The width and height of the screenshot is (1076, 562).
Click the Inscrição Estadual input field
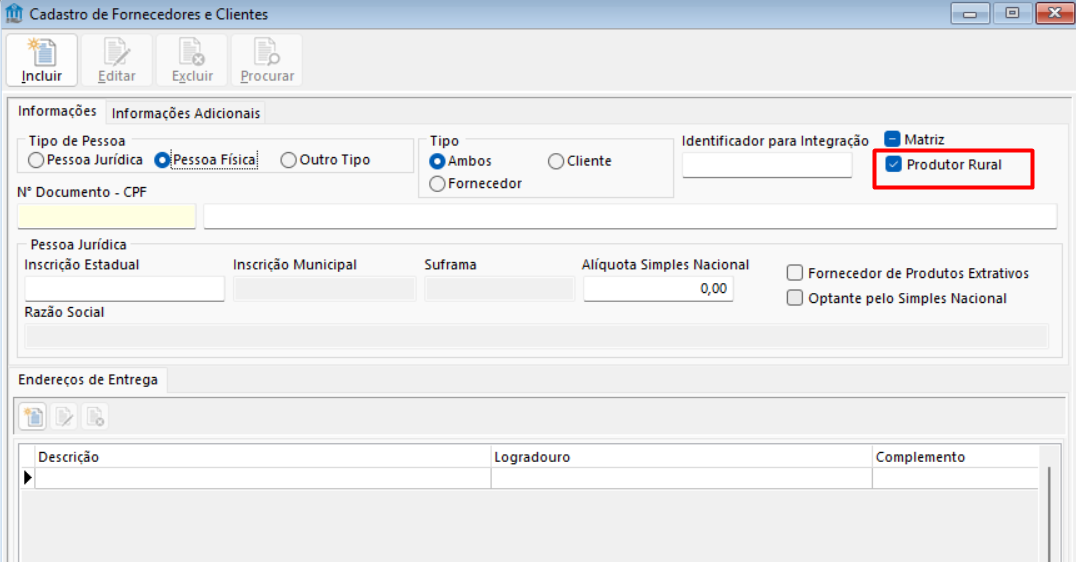(x=124, y=289)
